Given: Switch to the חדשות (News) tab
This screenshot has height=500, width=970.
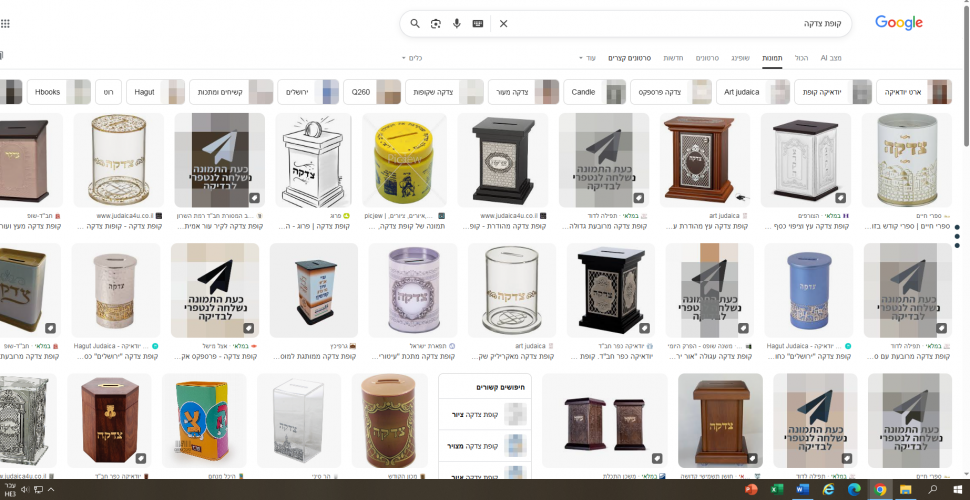Looking at the screenshot, I should 674,58.
